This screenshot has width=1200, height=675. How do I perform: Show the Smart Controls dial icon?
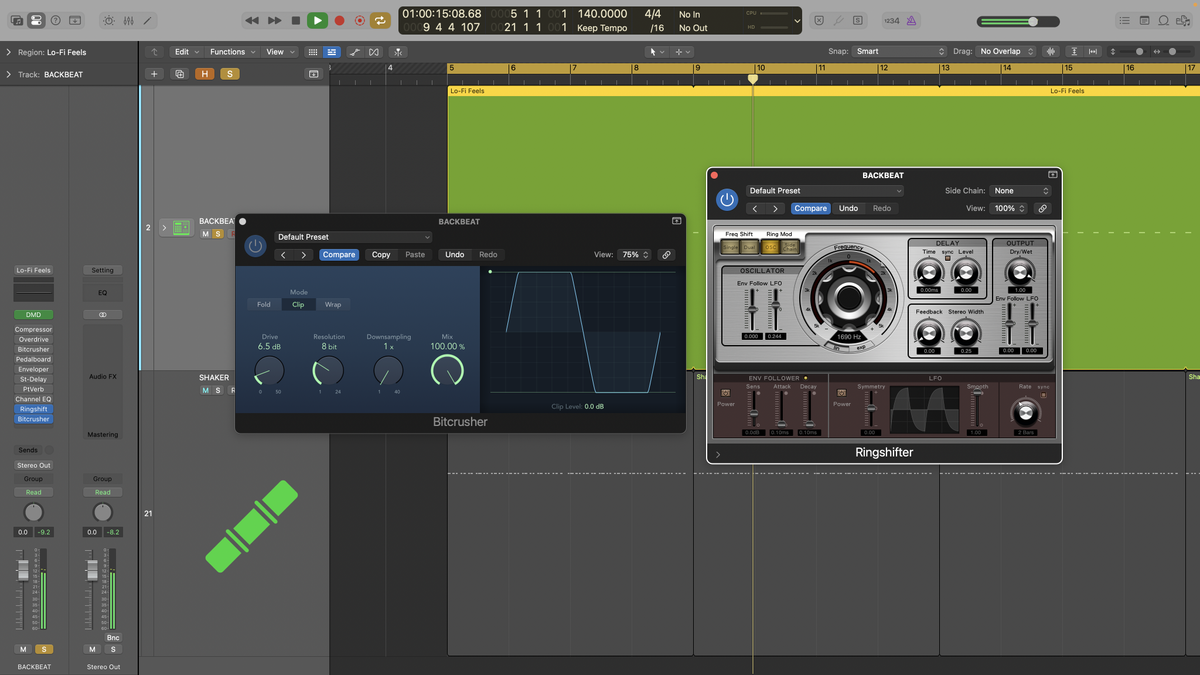point(109,20)
